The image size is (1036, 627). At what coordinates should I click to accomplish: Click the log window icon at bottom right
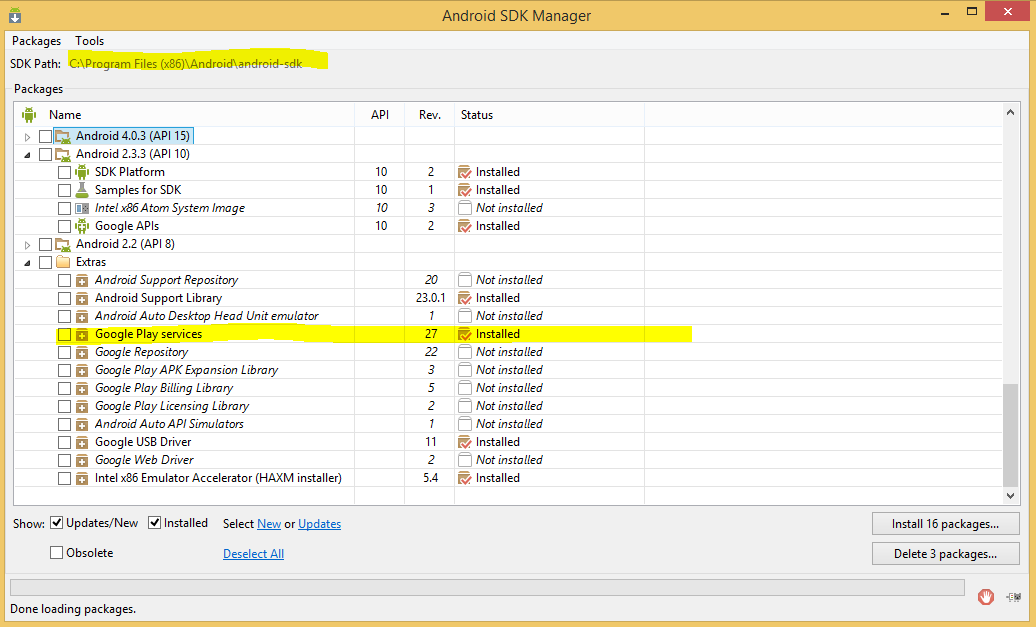[x=1014, y=597]
